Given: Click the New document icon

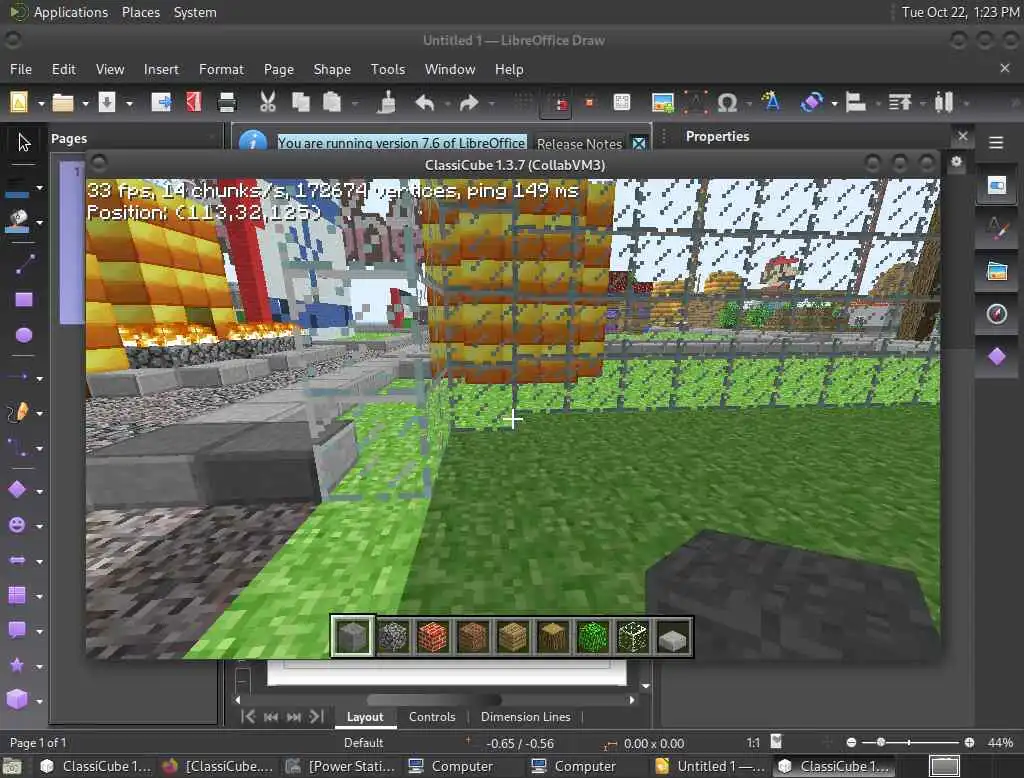Looking at the screenshot, I should 19,103.
